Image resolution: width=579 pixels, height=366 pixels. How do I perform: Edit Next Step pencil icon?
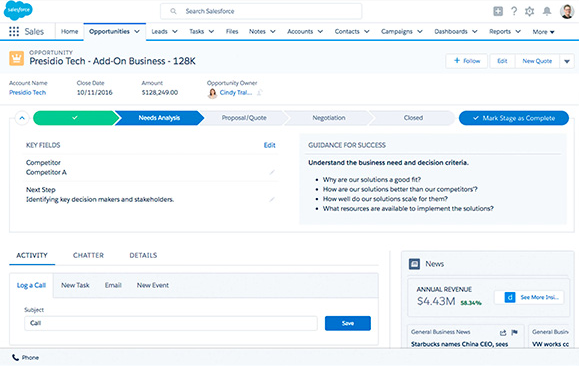point(272,199)
